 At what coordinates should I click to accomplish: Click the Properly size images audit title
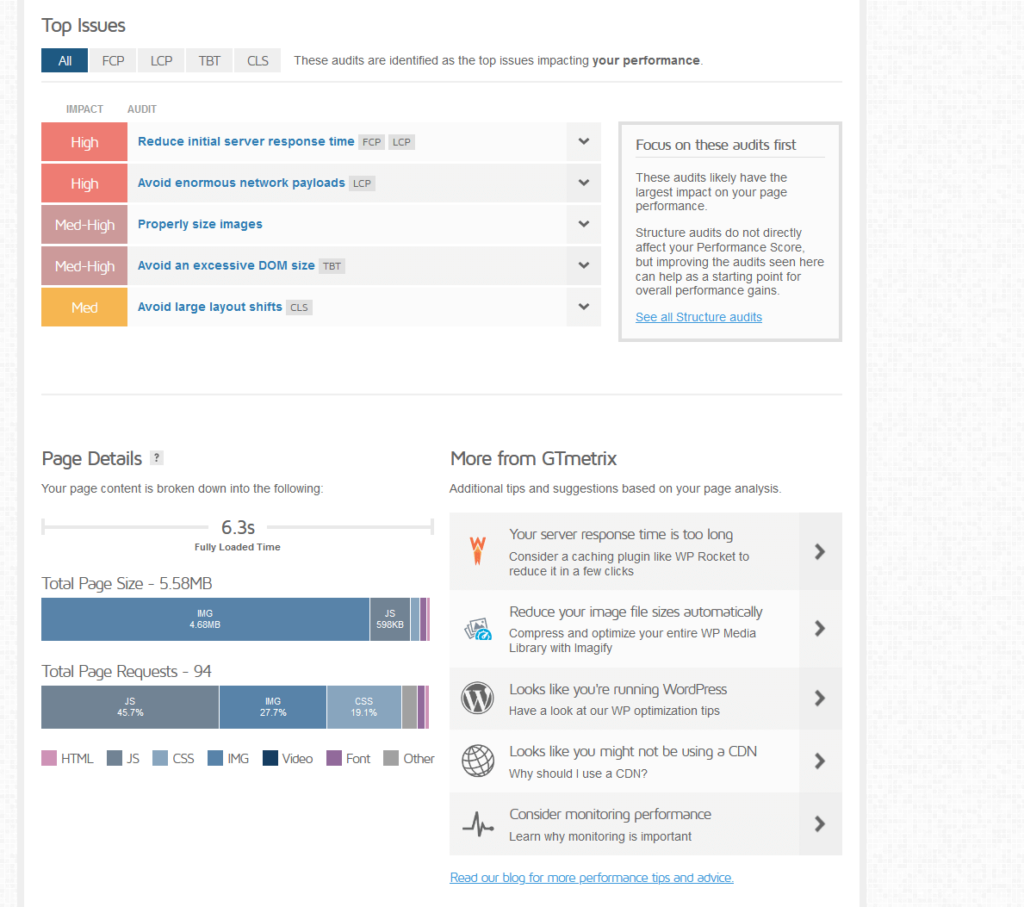(x=200, y=225)
